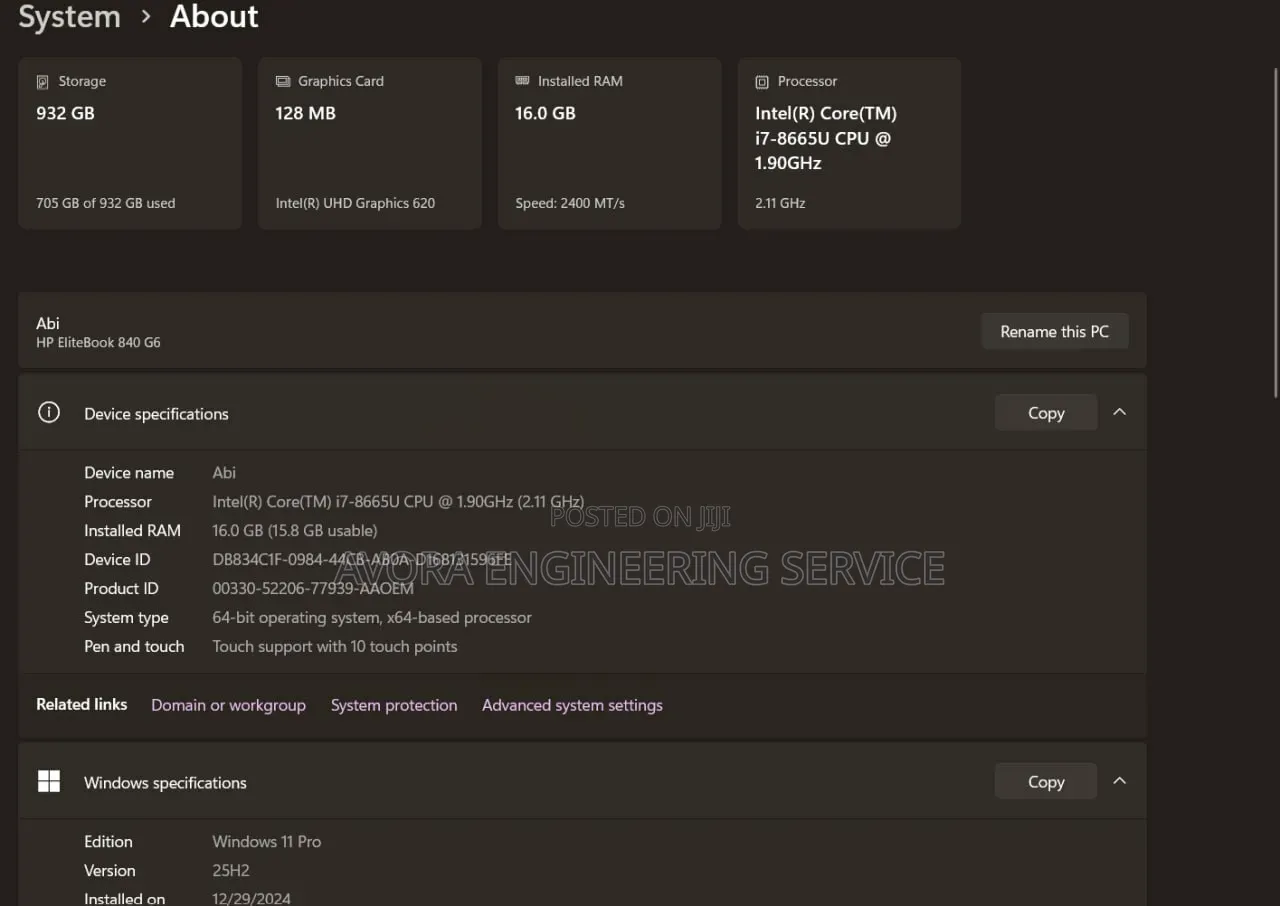The width and height of the screenshot is (1280, 906).
Task: Click the Touch support with 10 touch points text
Action: click(x=335, y=647)
